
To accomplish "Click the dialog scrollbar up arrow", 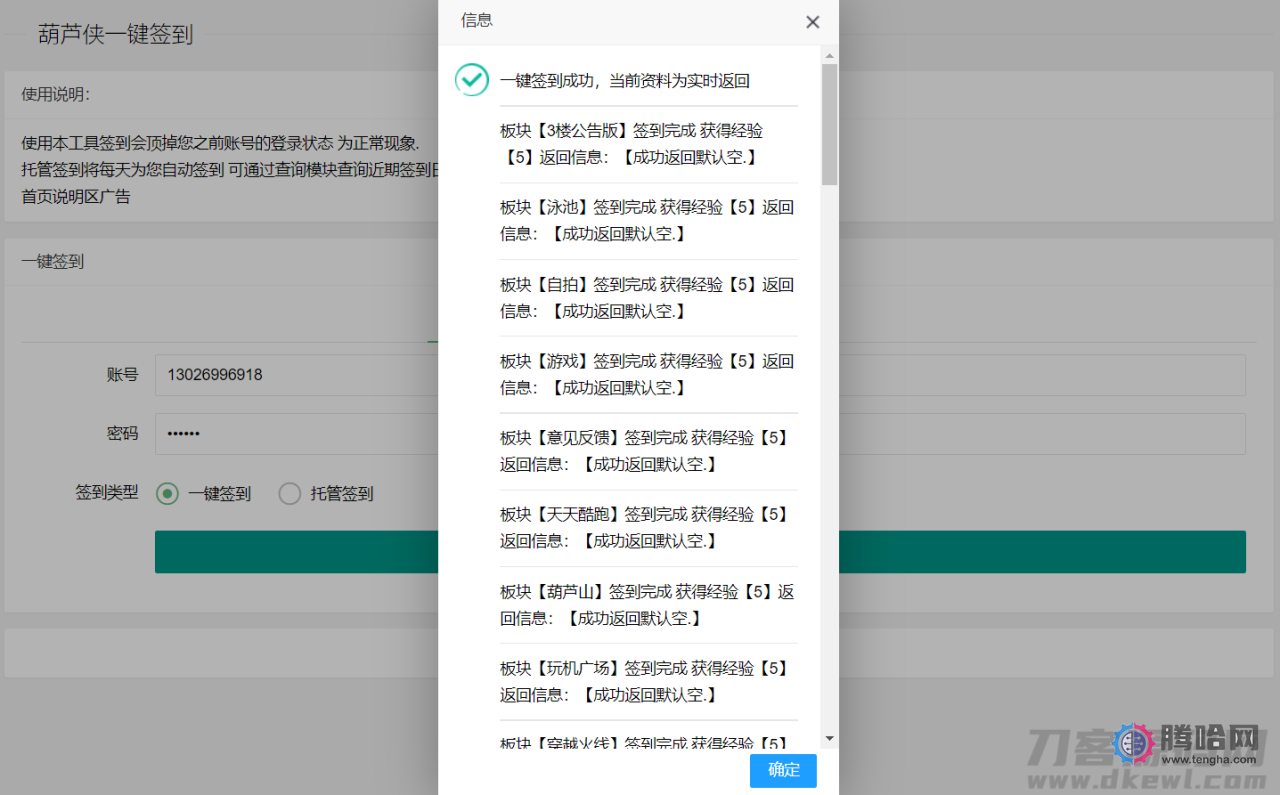I will click(x=829, y=56).
